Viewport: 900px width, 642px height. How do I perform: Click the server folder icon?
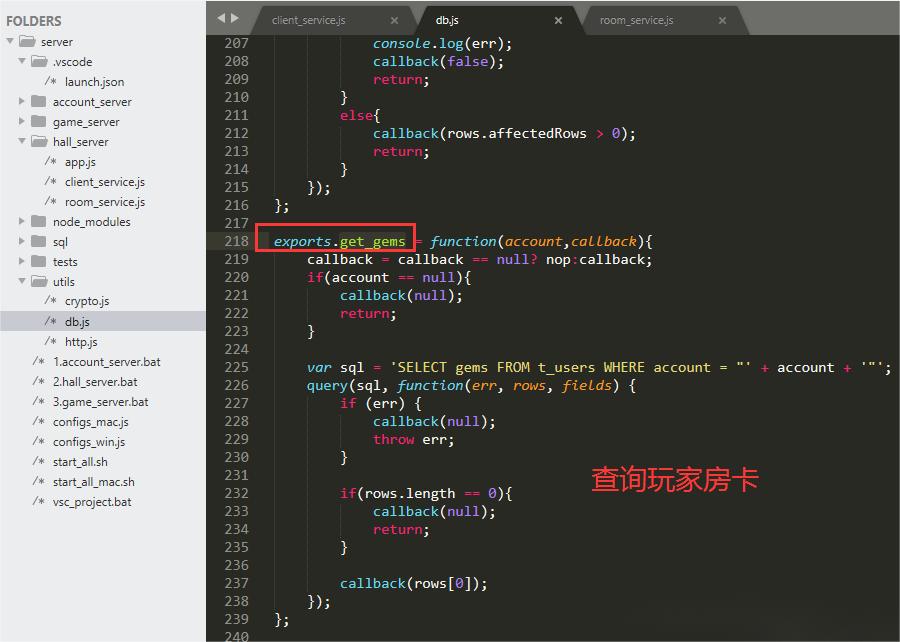pyautogui.click(x=27, y=41)
